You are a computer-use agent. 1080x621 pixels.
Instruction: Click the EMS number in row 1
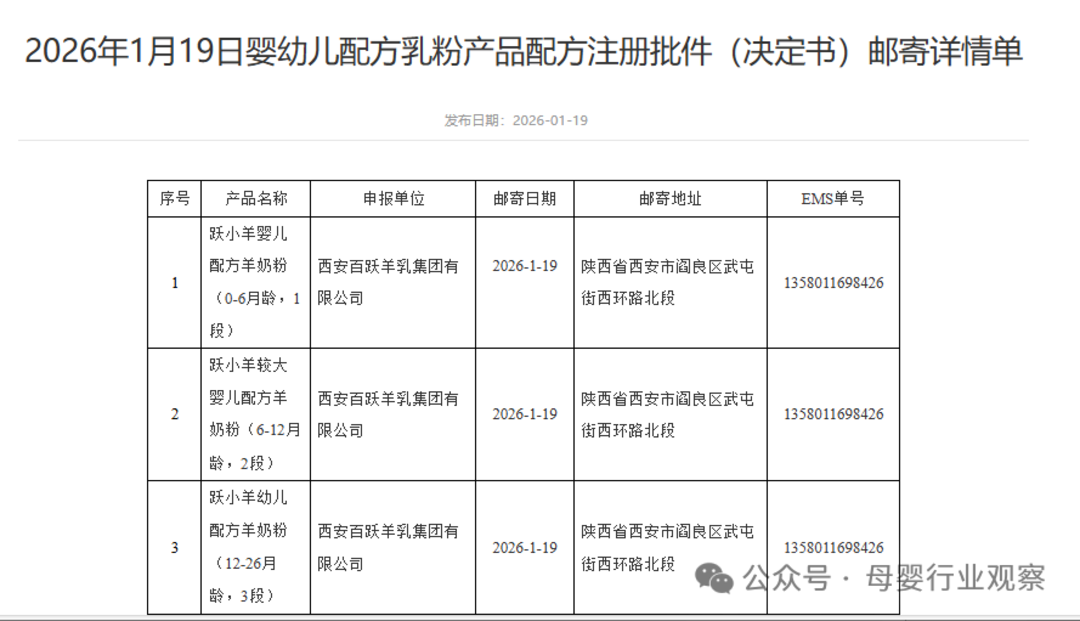pos(833,283)
